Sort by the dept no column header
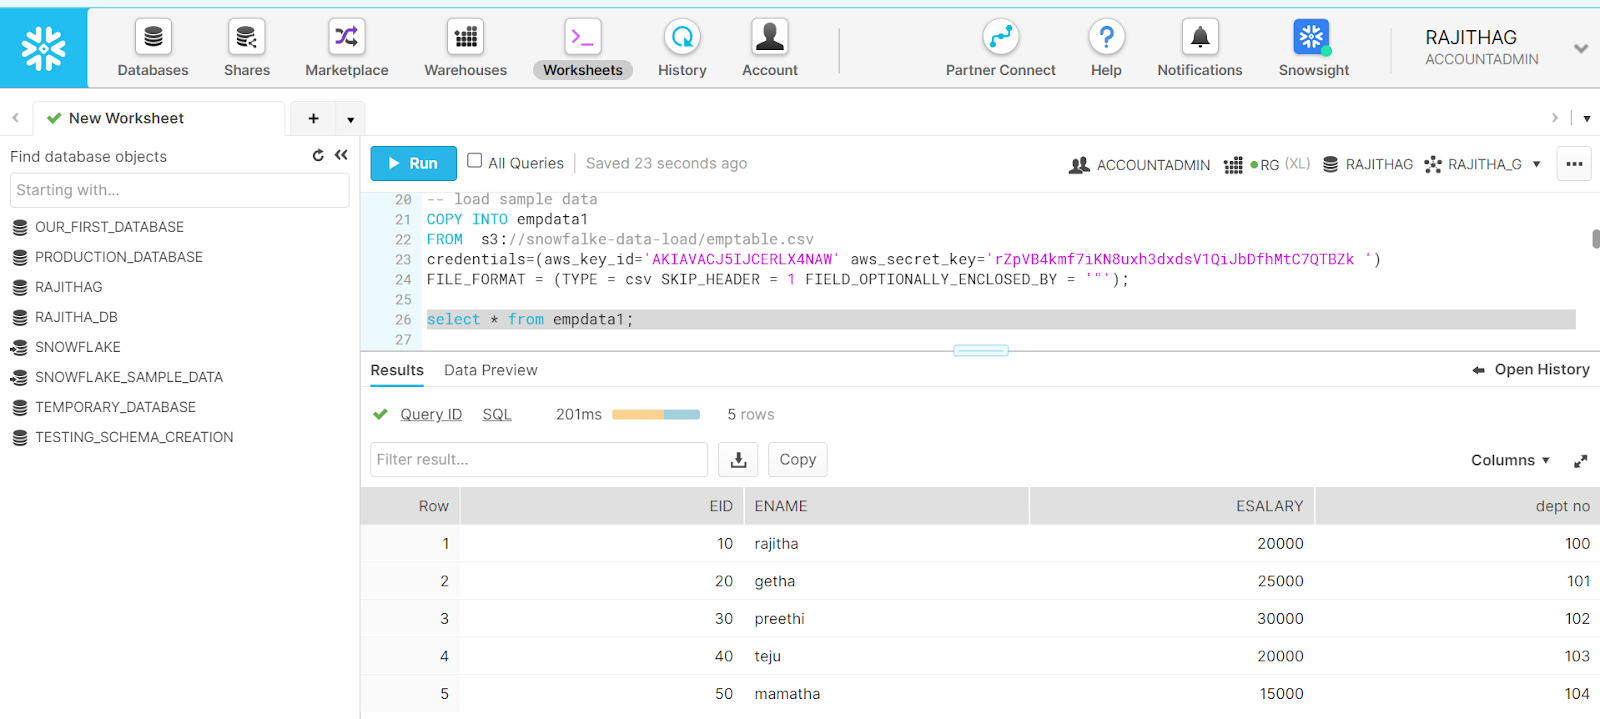Screen dimensions: 1600x719 coord(1457,506)
